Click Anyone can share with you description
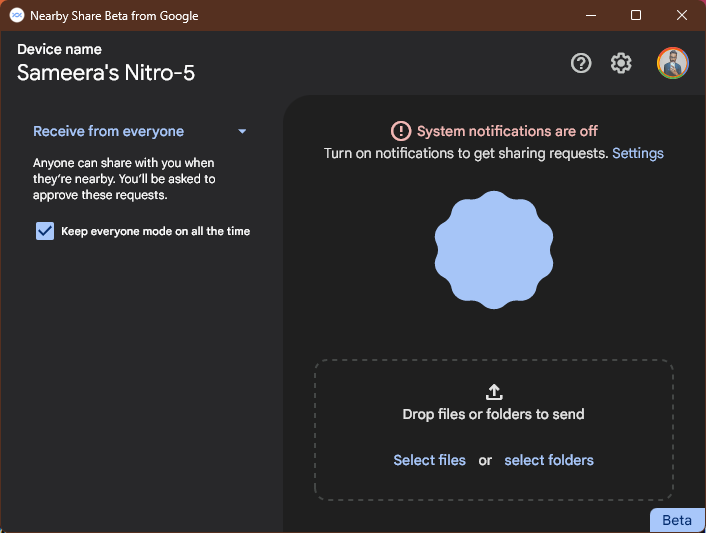This screenshot has width=706, height=533. [124, 179]
